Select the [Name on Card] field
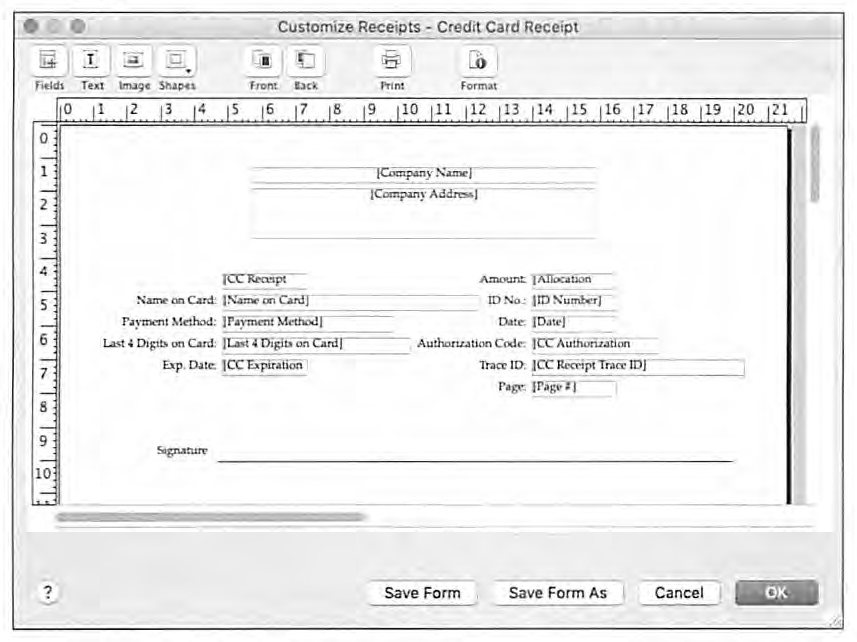This screenshot has height=642, width=857. coord(350,302)
